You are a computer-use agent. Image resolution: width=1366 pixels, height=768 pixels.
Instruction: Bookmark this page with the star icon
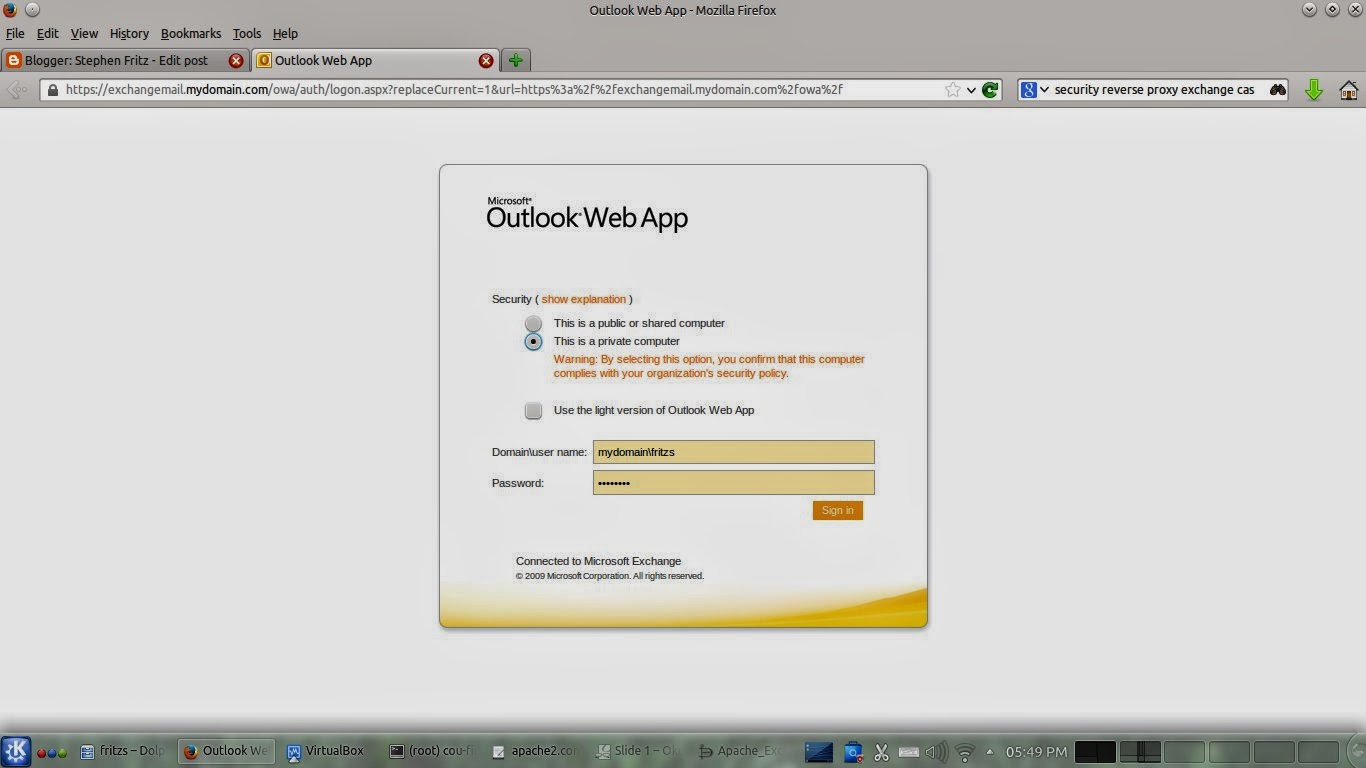[953, 90]
